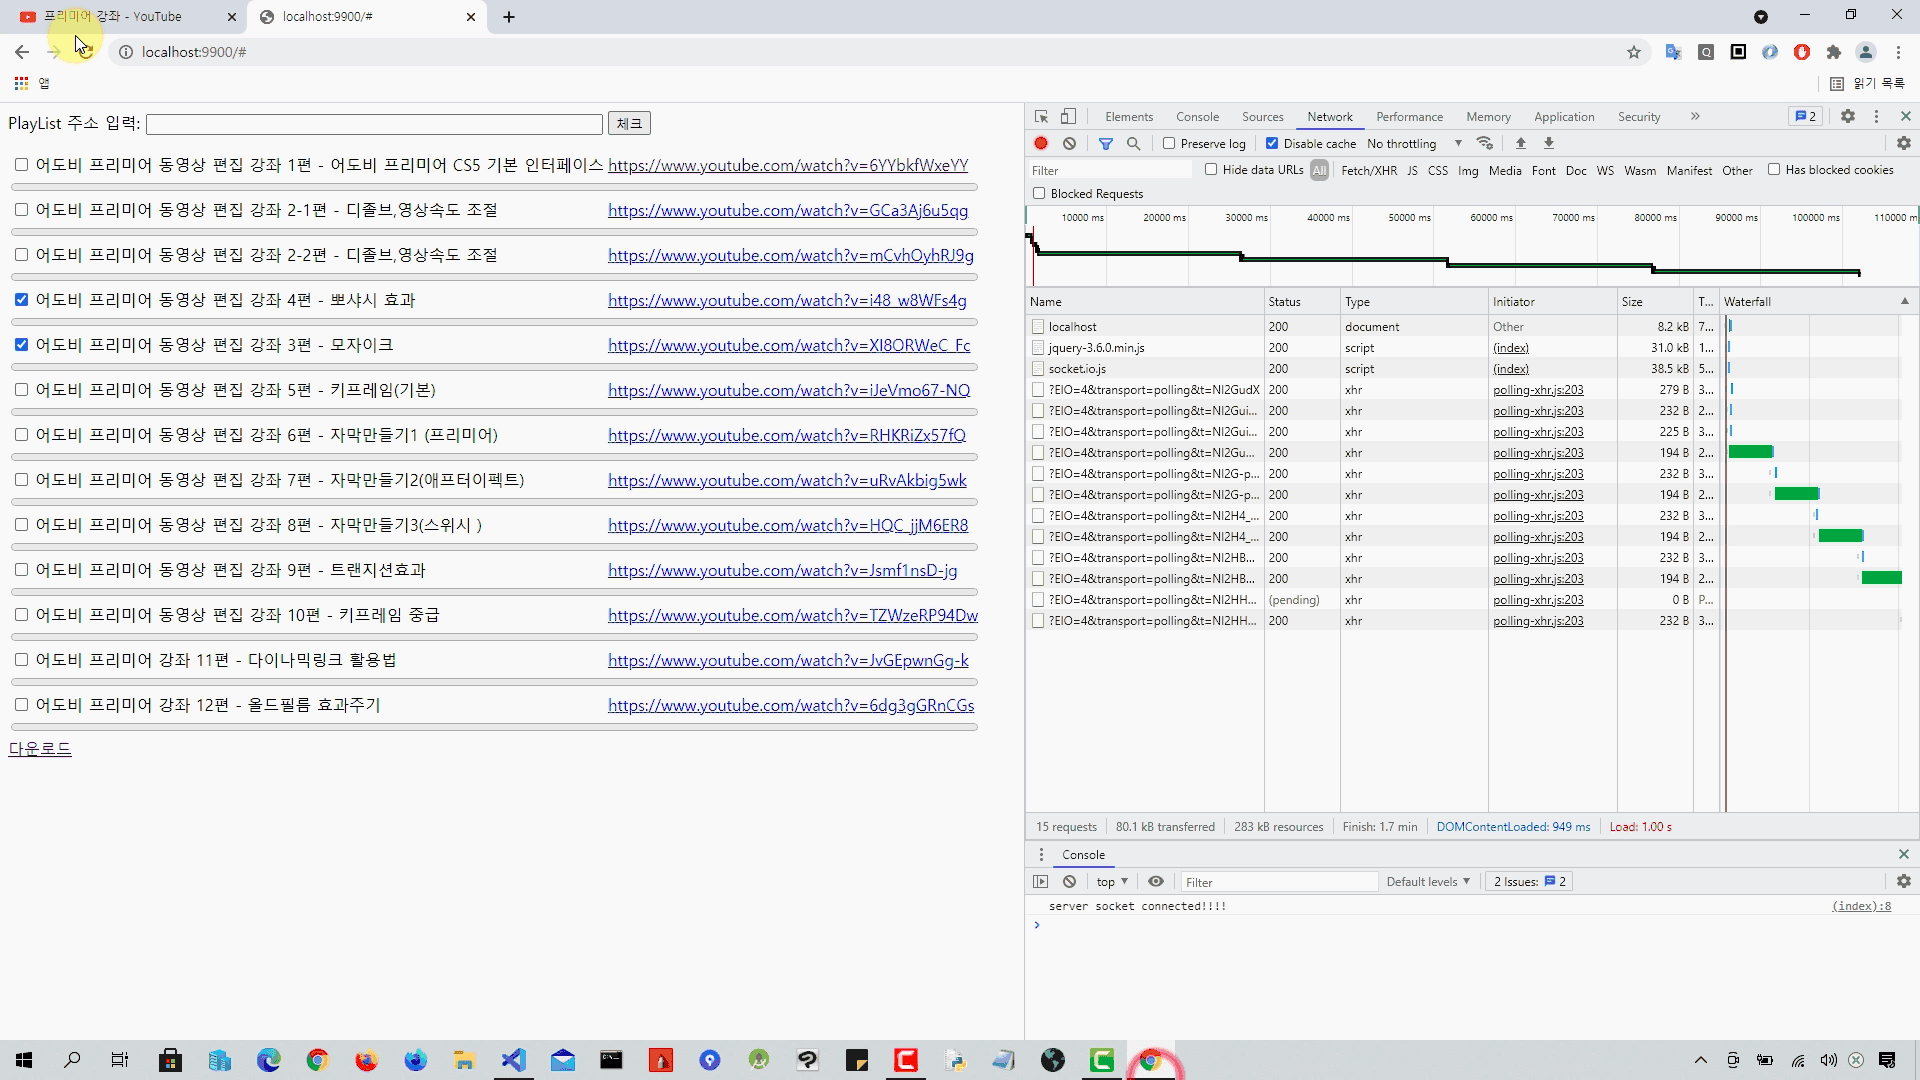Screen dimensions: 1920x1080
Task: Click the record network log button
Action: coord(1041,144)
